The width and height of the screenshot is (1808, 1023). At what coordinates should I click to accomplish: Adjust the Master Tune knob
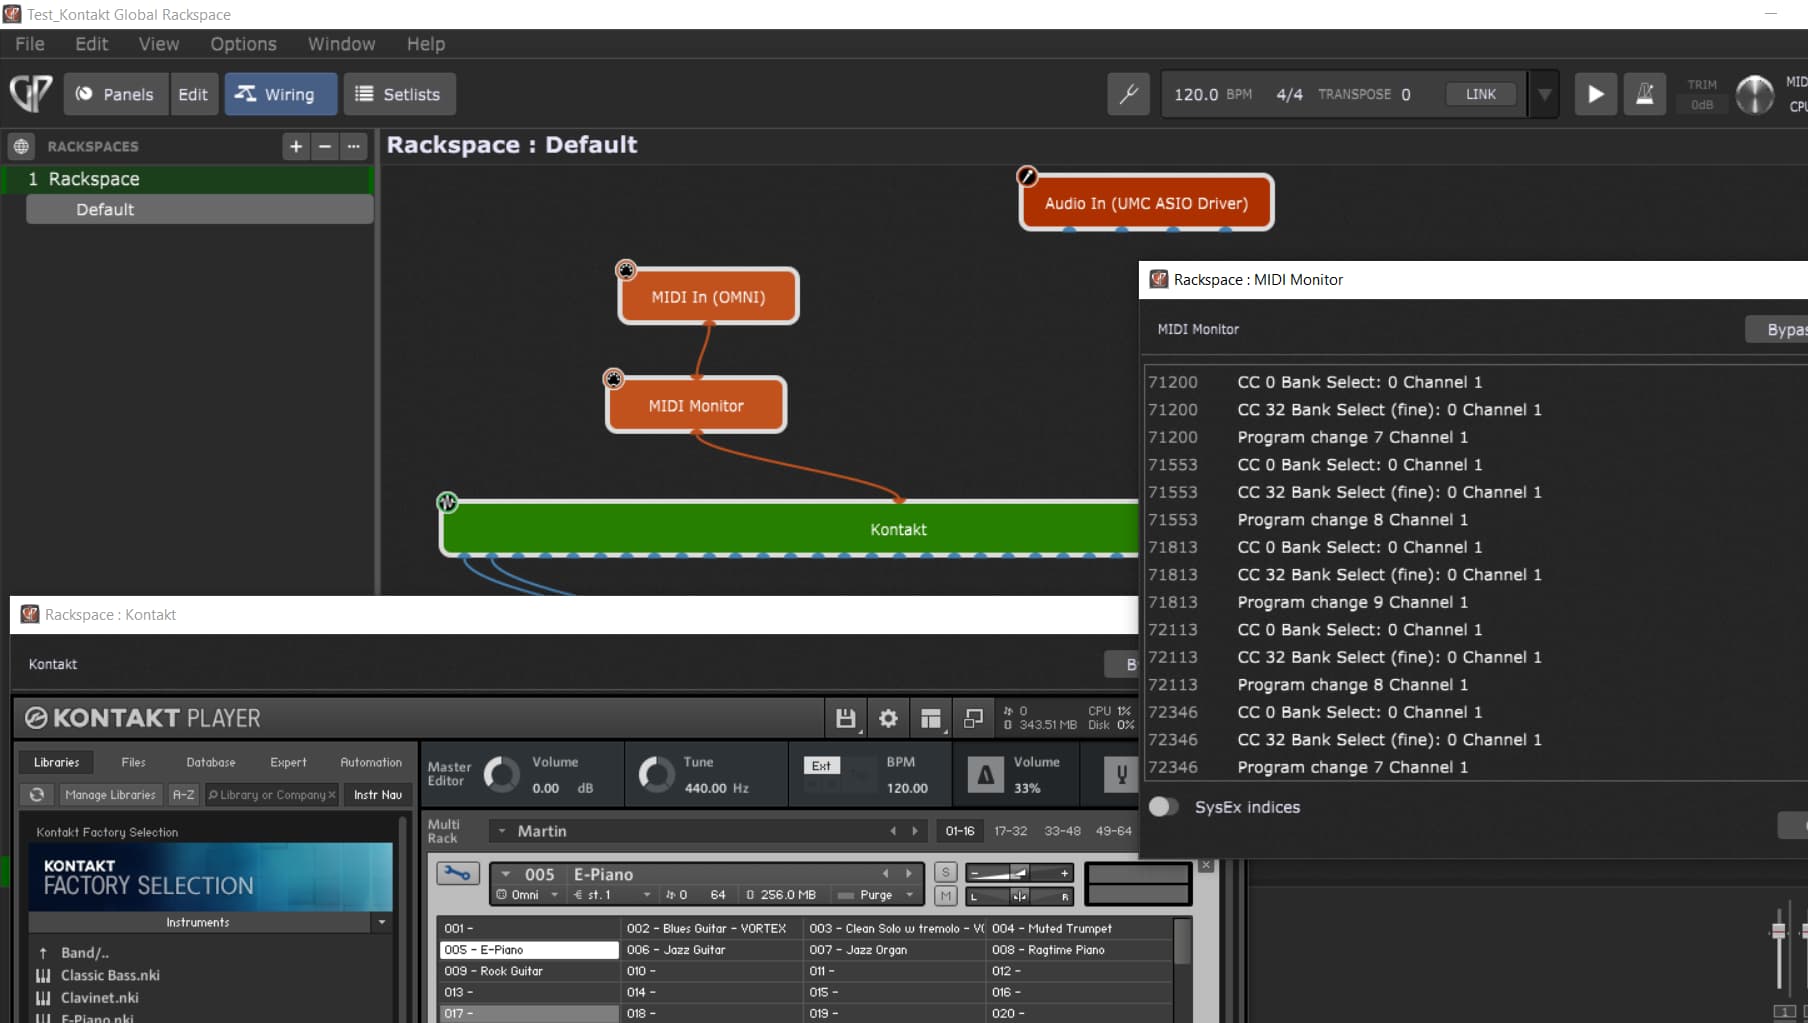656,774
